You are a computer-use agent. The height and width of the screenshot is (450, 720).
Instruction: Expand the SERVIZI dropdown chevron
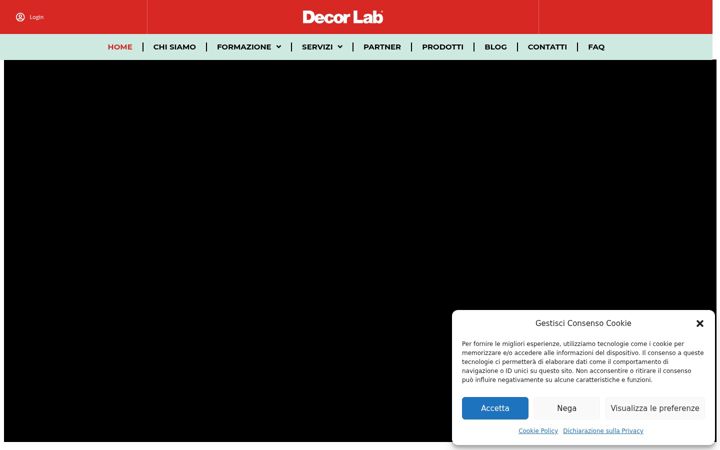340,47
